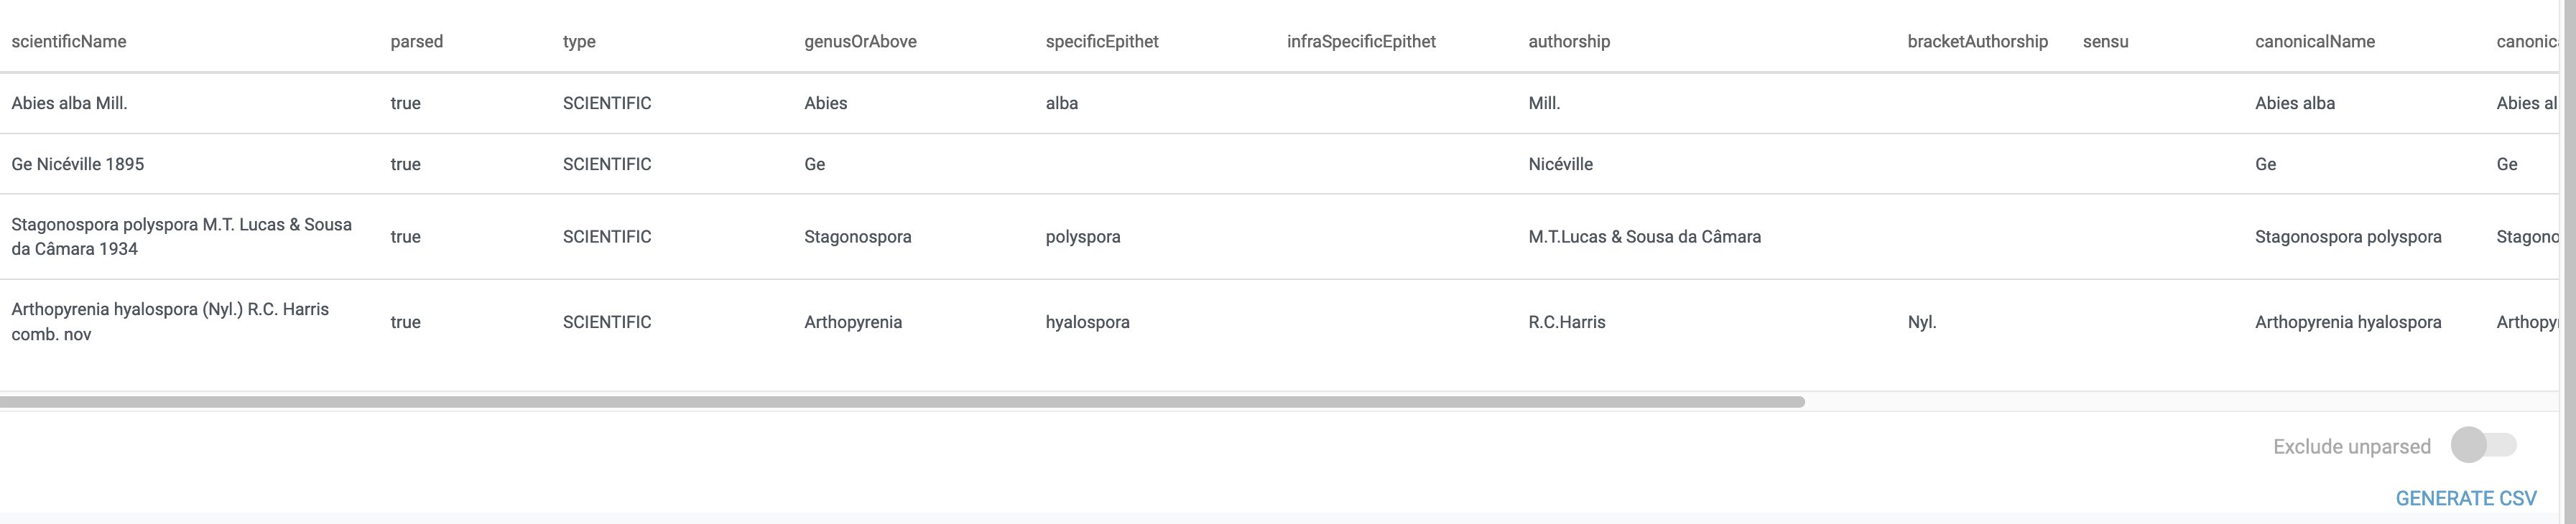Select the Stagonospora polyspora scientific name cell

pos(181,236)
